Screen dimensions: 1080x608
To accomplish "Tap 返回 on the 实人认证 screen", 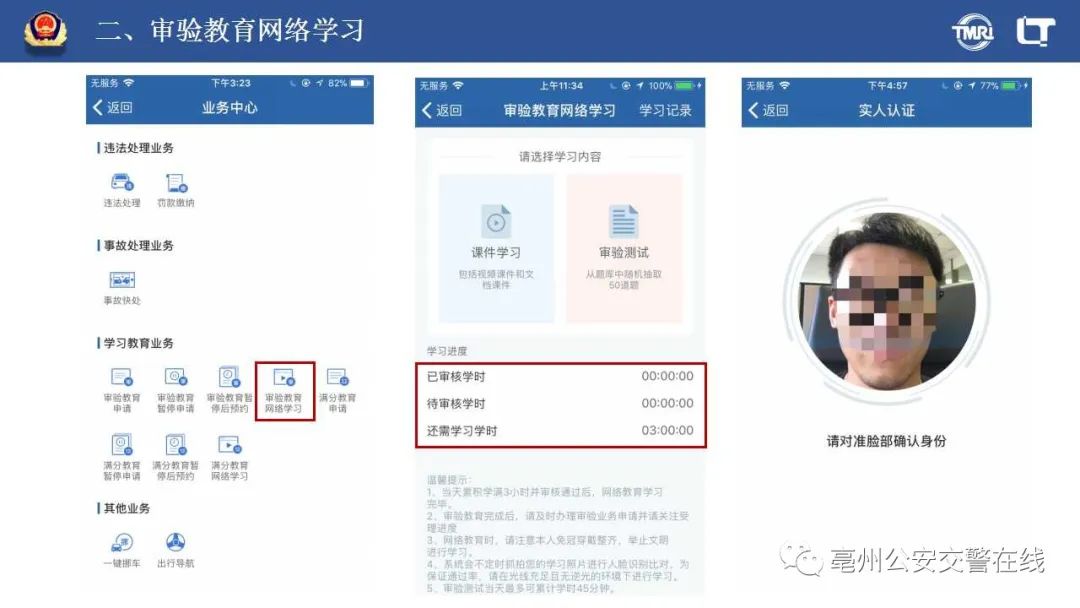I will coord(768,111).
